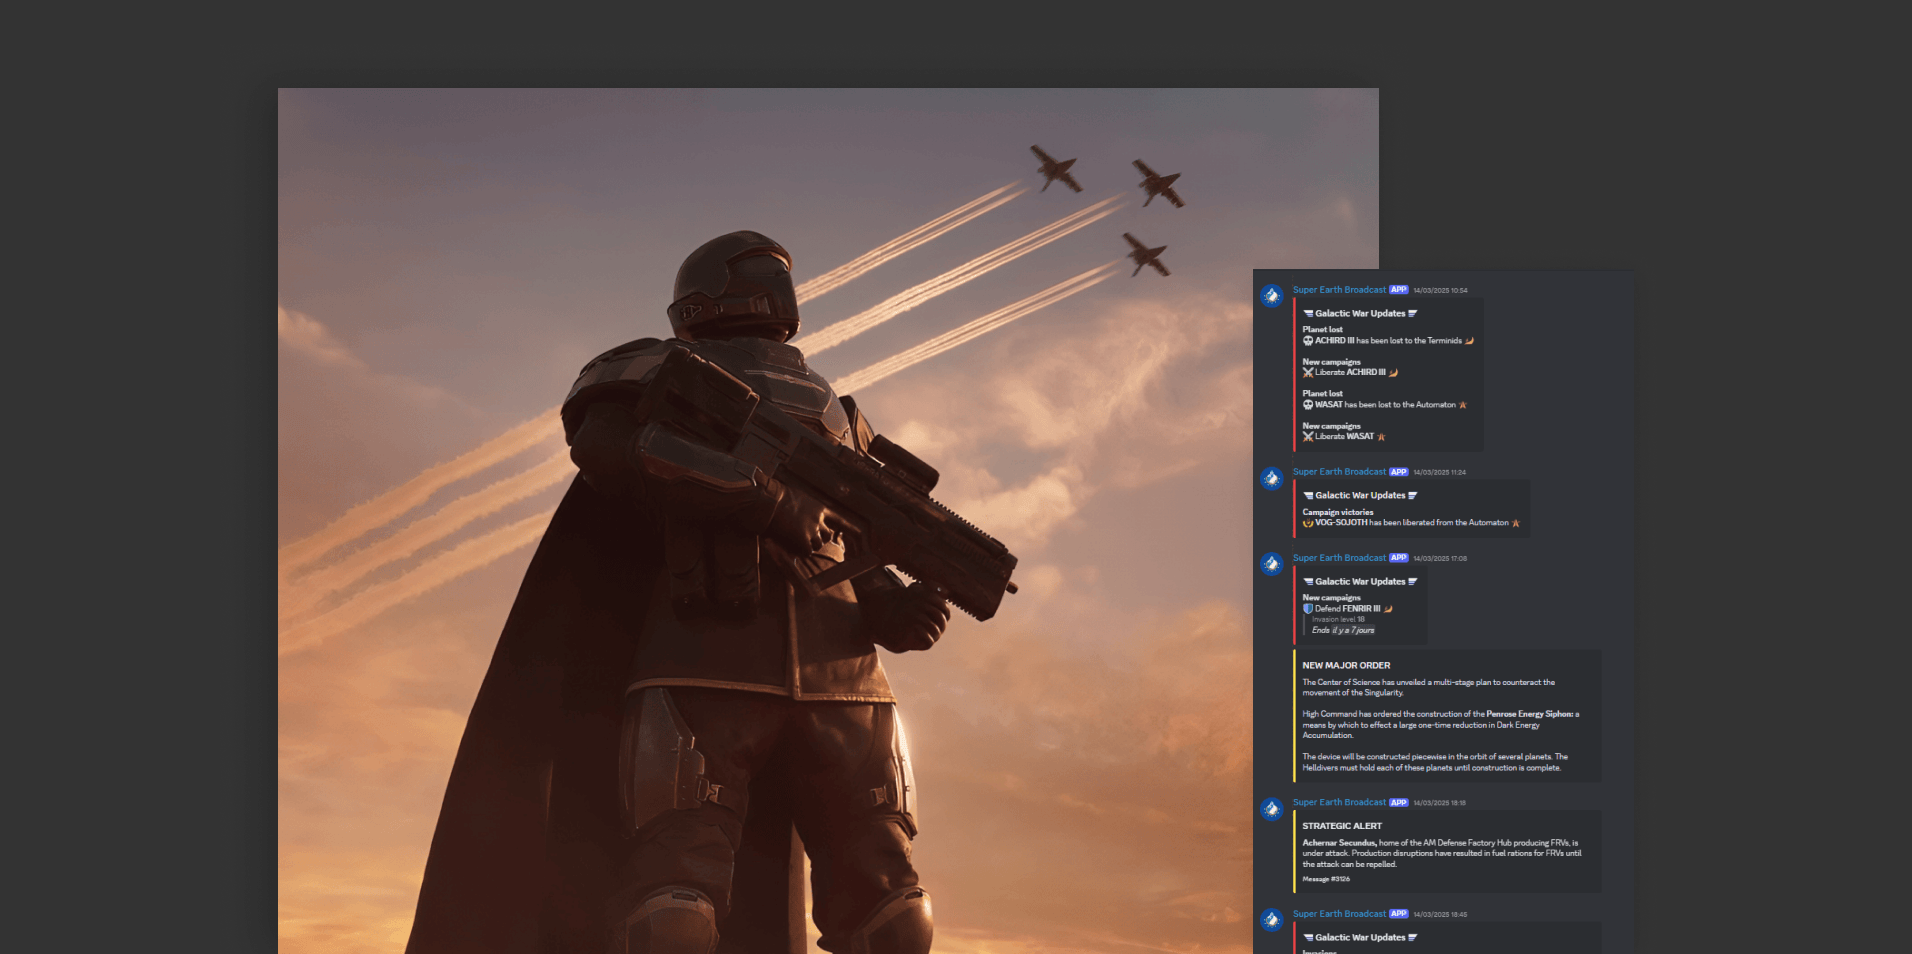Click the 'Invasion level 18' text
The height and width of the screenshot is (954, 1912).
coord(1338,619)
